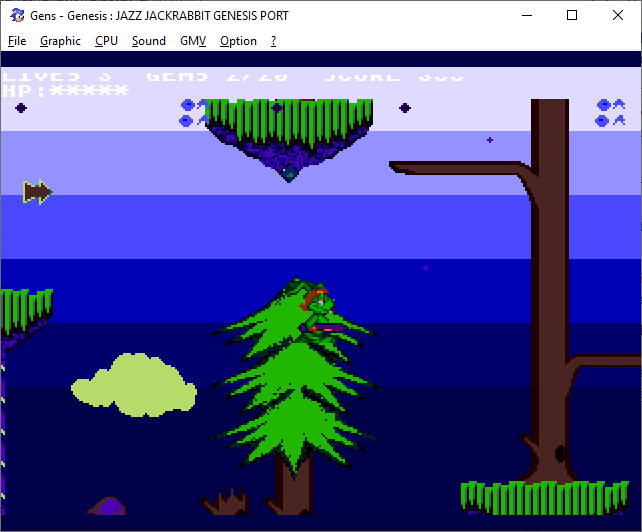Click the brown arrow sign in game

[x=37, y=192]
